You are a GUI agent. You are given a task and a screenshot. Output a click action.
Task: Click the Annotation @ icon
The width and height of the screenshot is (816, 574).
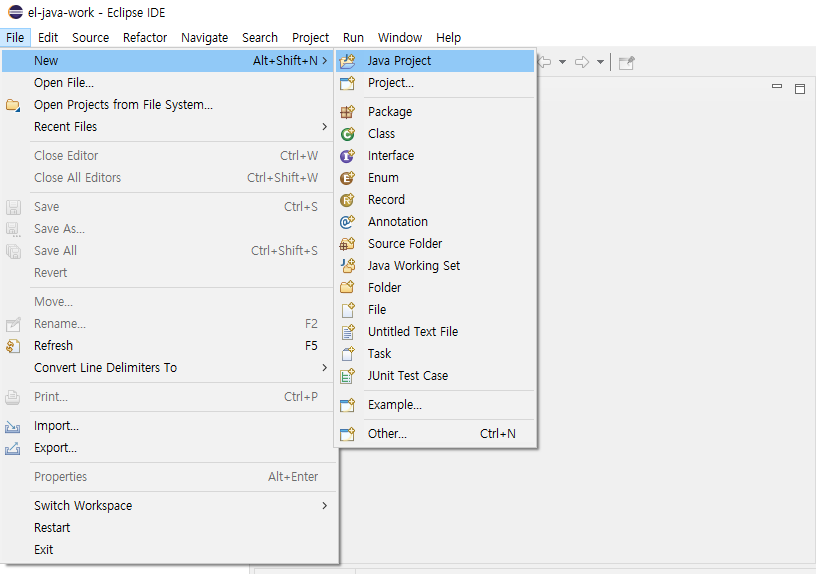pyautogui.click(x=347, y=222)
